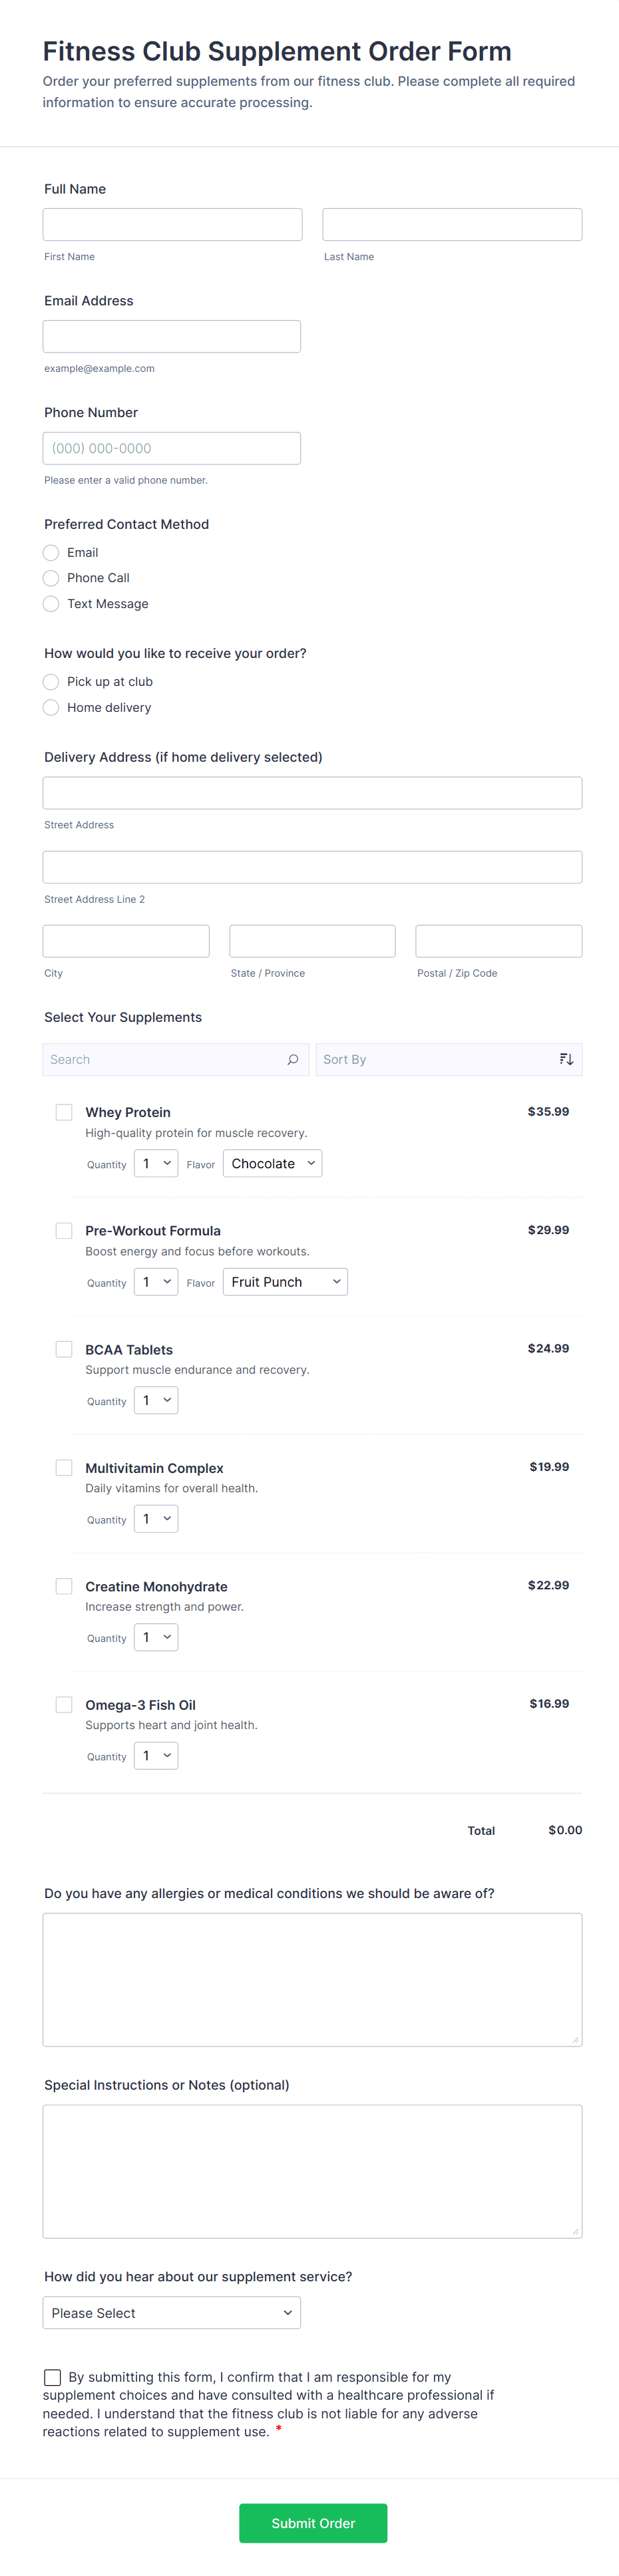
Task: Select Pick up at club option
Action: (x=51, y=682)
